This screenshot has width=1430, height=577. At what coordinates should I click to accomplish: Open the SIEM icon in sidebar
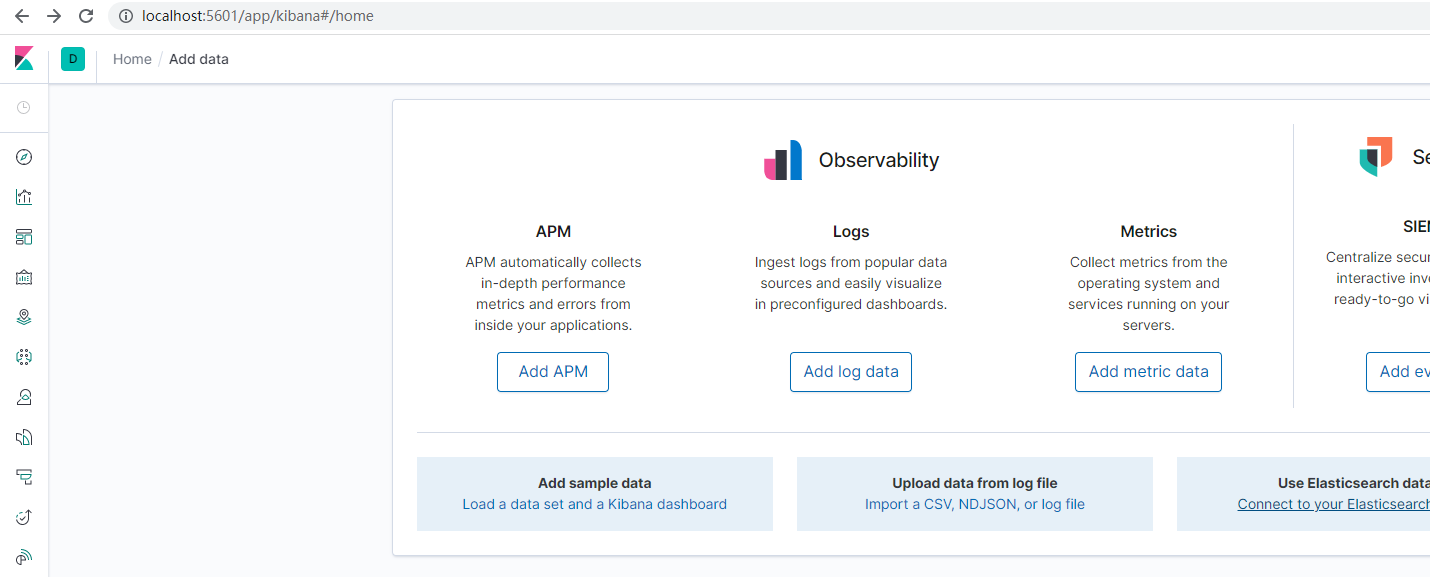(24, 557)
